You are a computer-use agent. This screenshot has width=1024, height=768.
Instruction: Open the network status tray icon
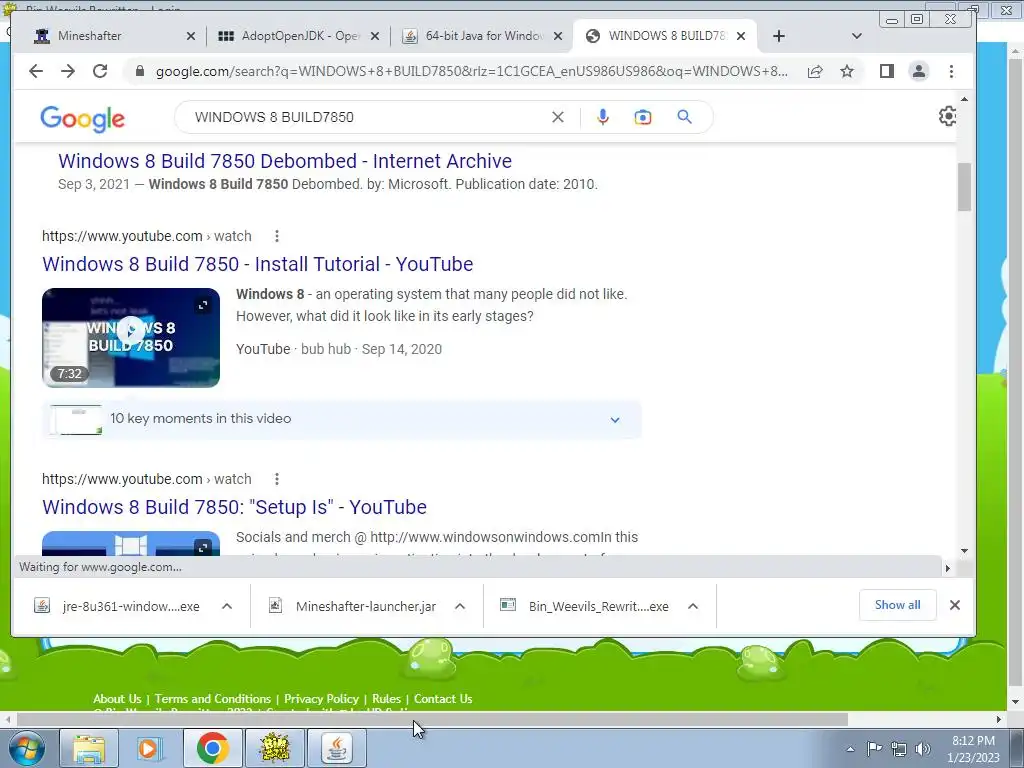click(899, 749)
